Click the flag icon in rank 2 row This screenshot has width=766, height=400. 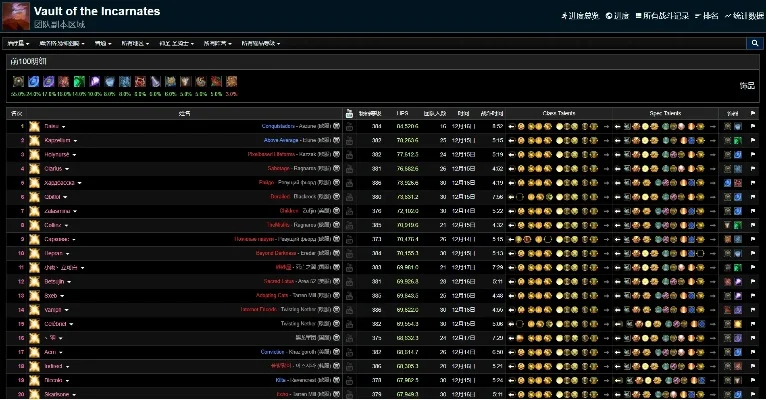coord(753,141)
